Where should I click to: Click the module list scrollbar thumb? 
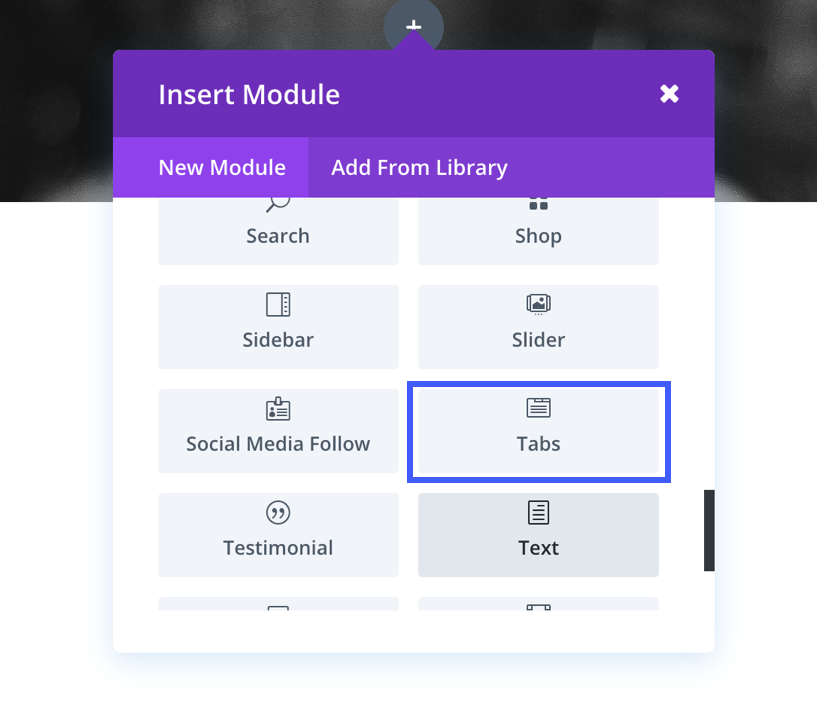pyautogui.click(x=709, y=530)
